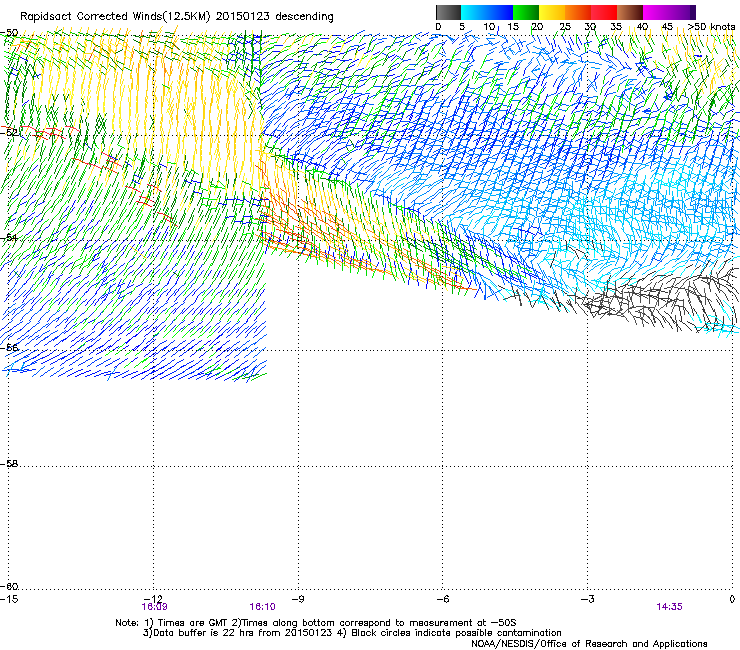Click the -9 longitude axis label
740x650 pixels.
(x=298, y=599)
